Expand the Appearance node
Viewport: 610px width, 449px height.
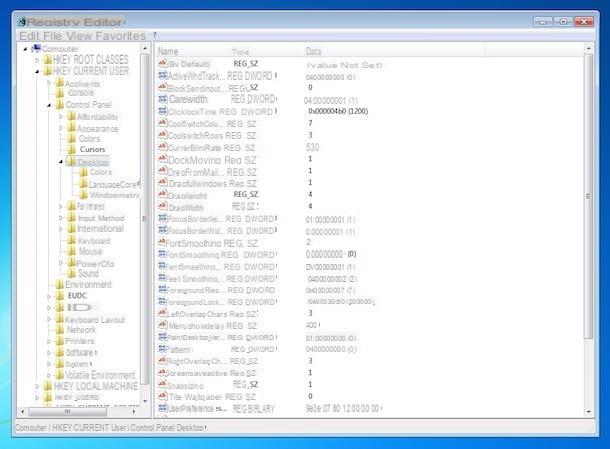tap(61, 128)
